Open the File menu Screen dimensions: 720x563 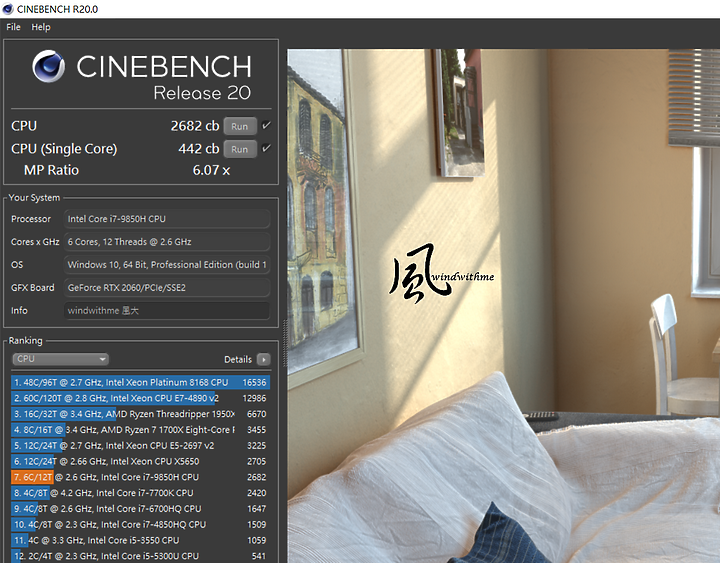(13, 27)
